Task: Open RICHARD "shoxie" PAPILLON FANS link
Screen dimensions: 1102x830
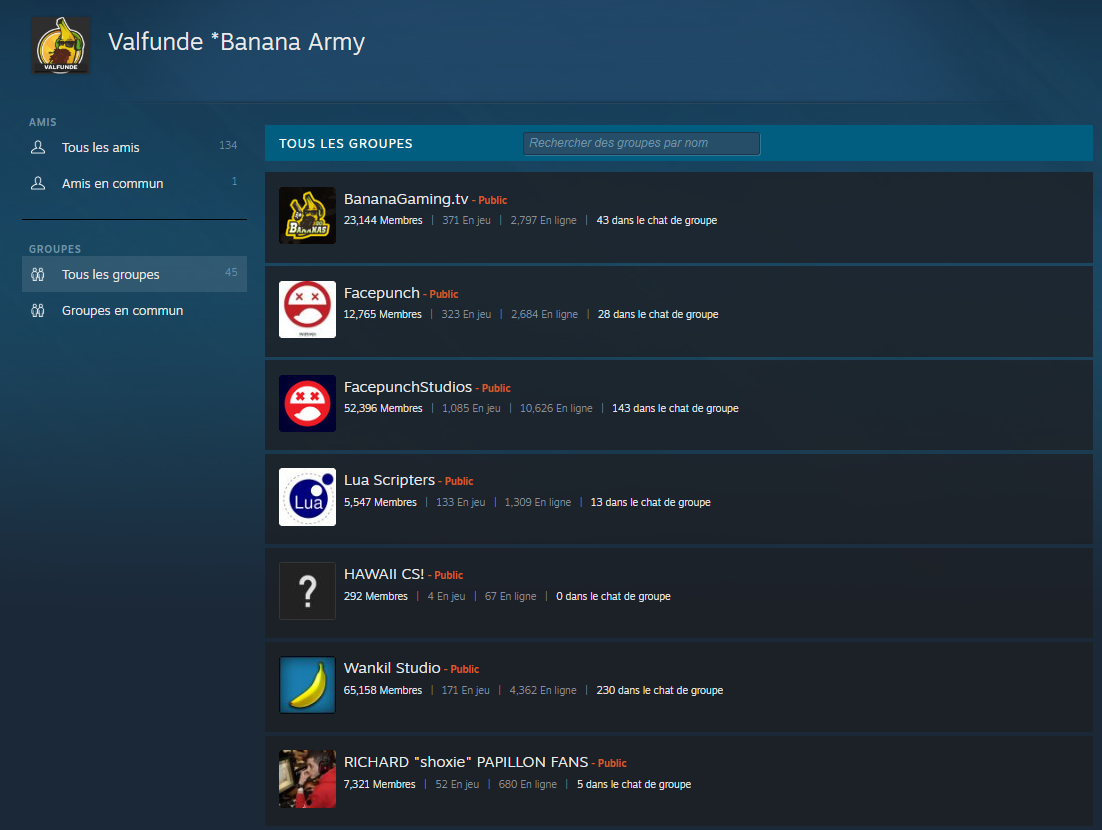Action: coord(466,762)
